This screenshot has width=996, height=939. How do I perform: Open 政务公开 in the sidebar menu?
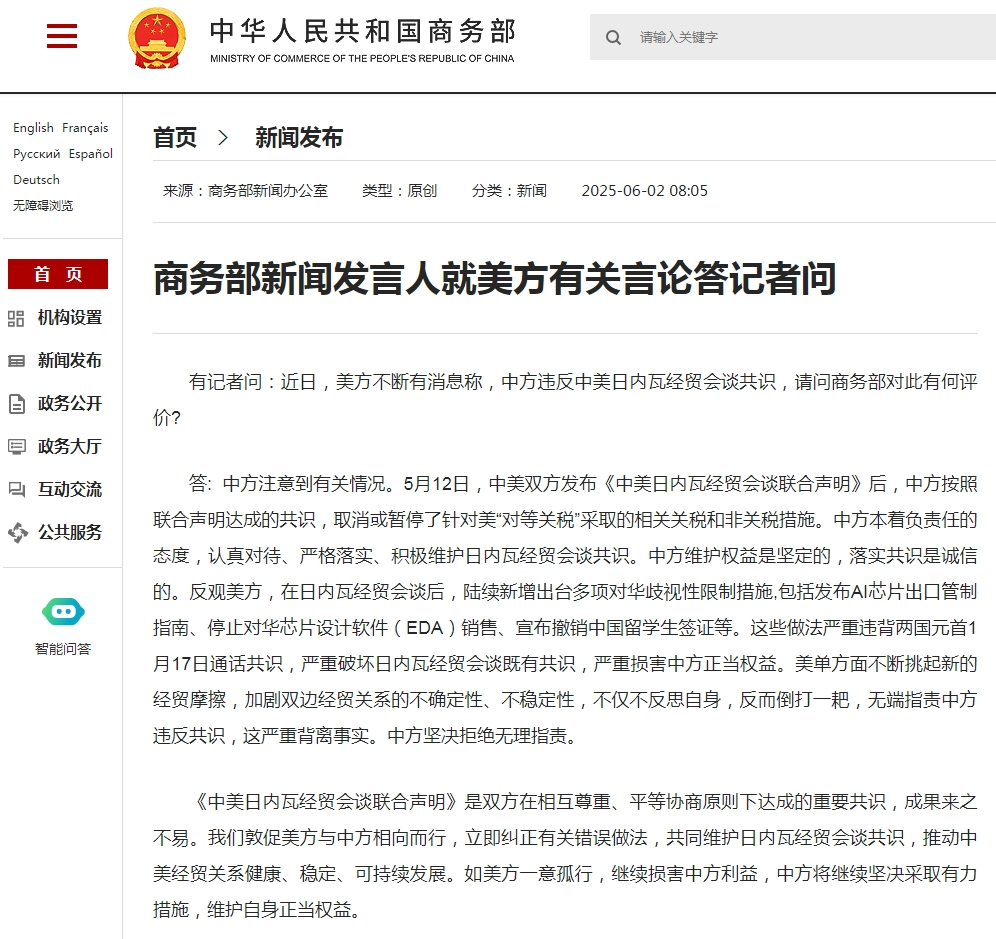(70, 404)
